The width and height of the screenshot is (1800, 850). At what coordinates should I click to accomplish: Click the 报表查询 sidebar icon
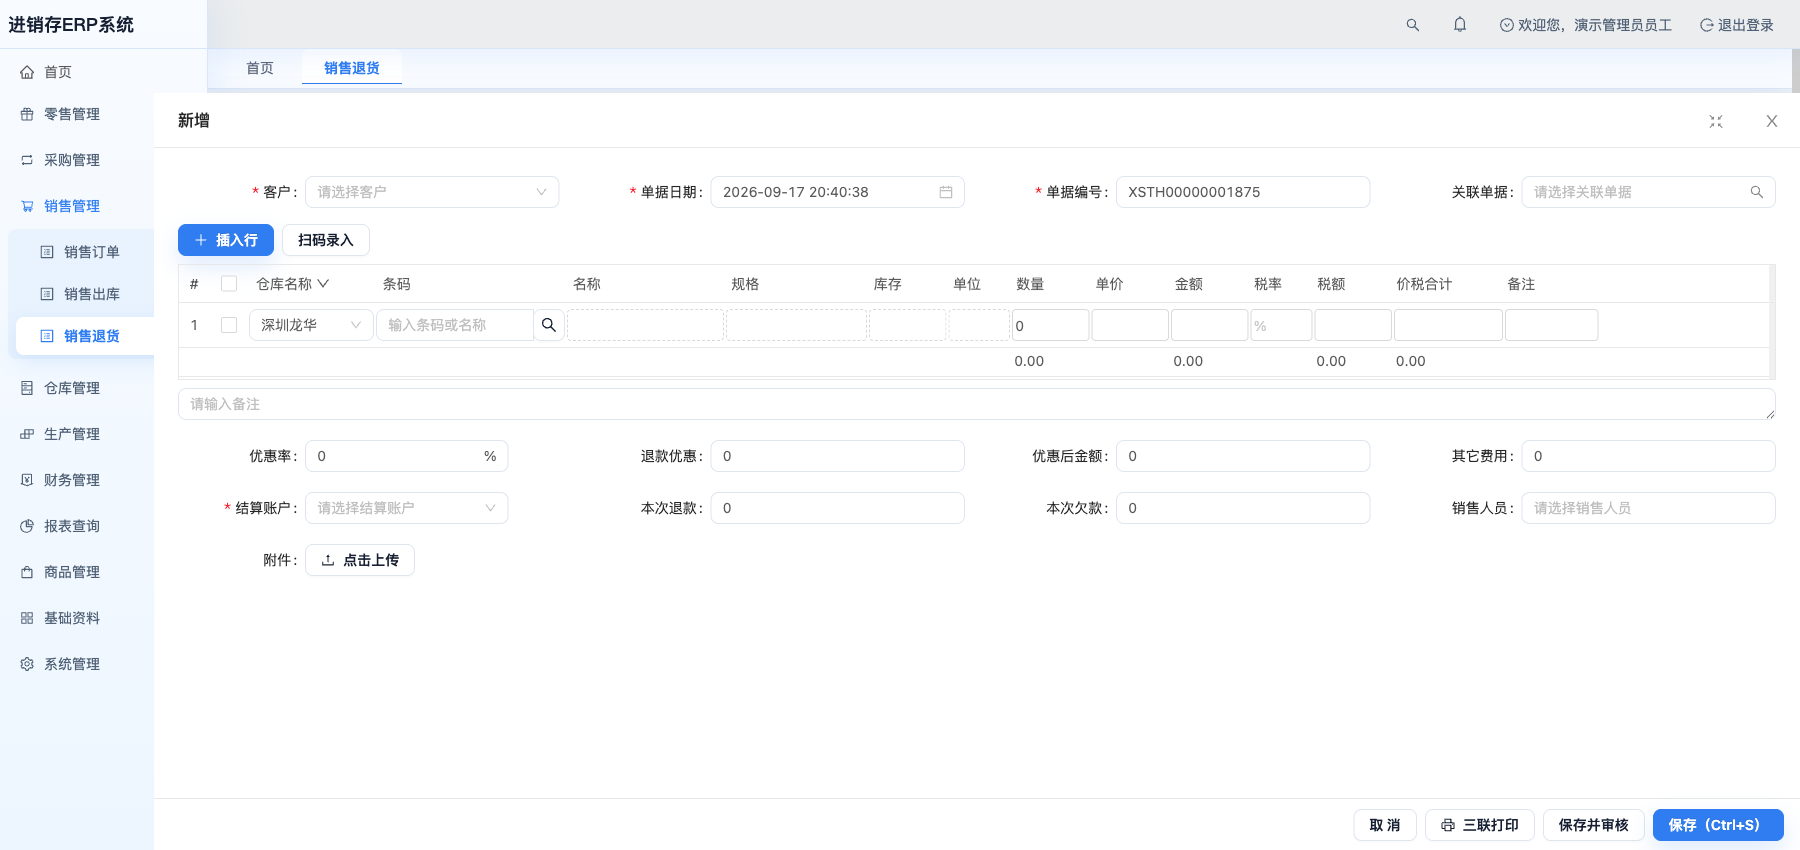[27, 526]
